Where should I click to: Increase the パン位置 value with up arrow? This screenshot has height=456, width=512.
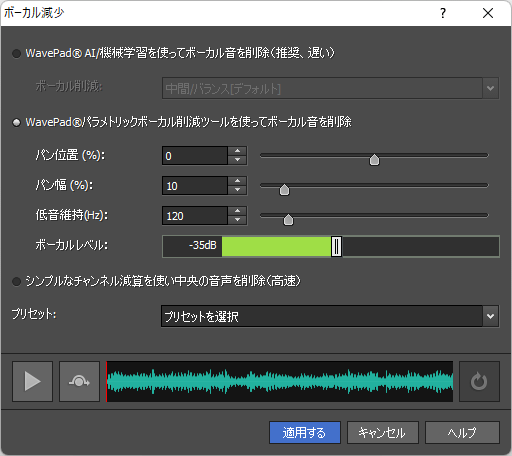pyautogui.click(x=237, y=151)
